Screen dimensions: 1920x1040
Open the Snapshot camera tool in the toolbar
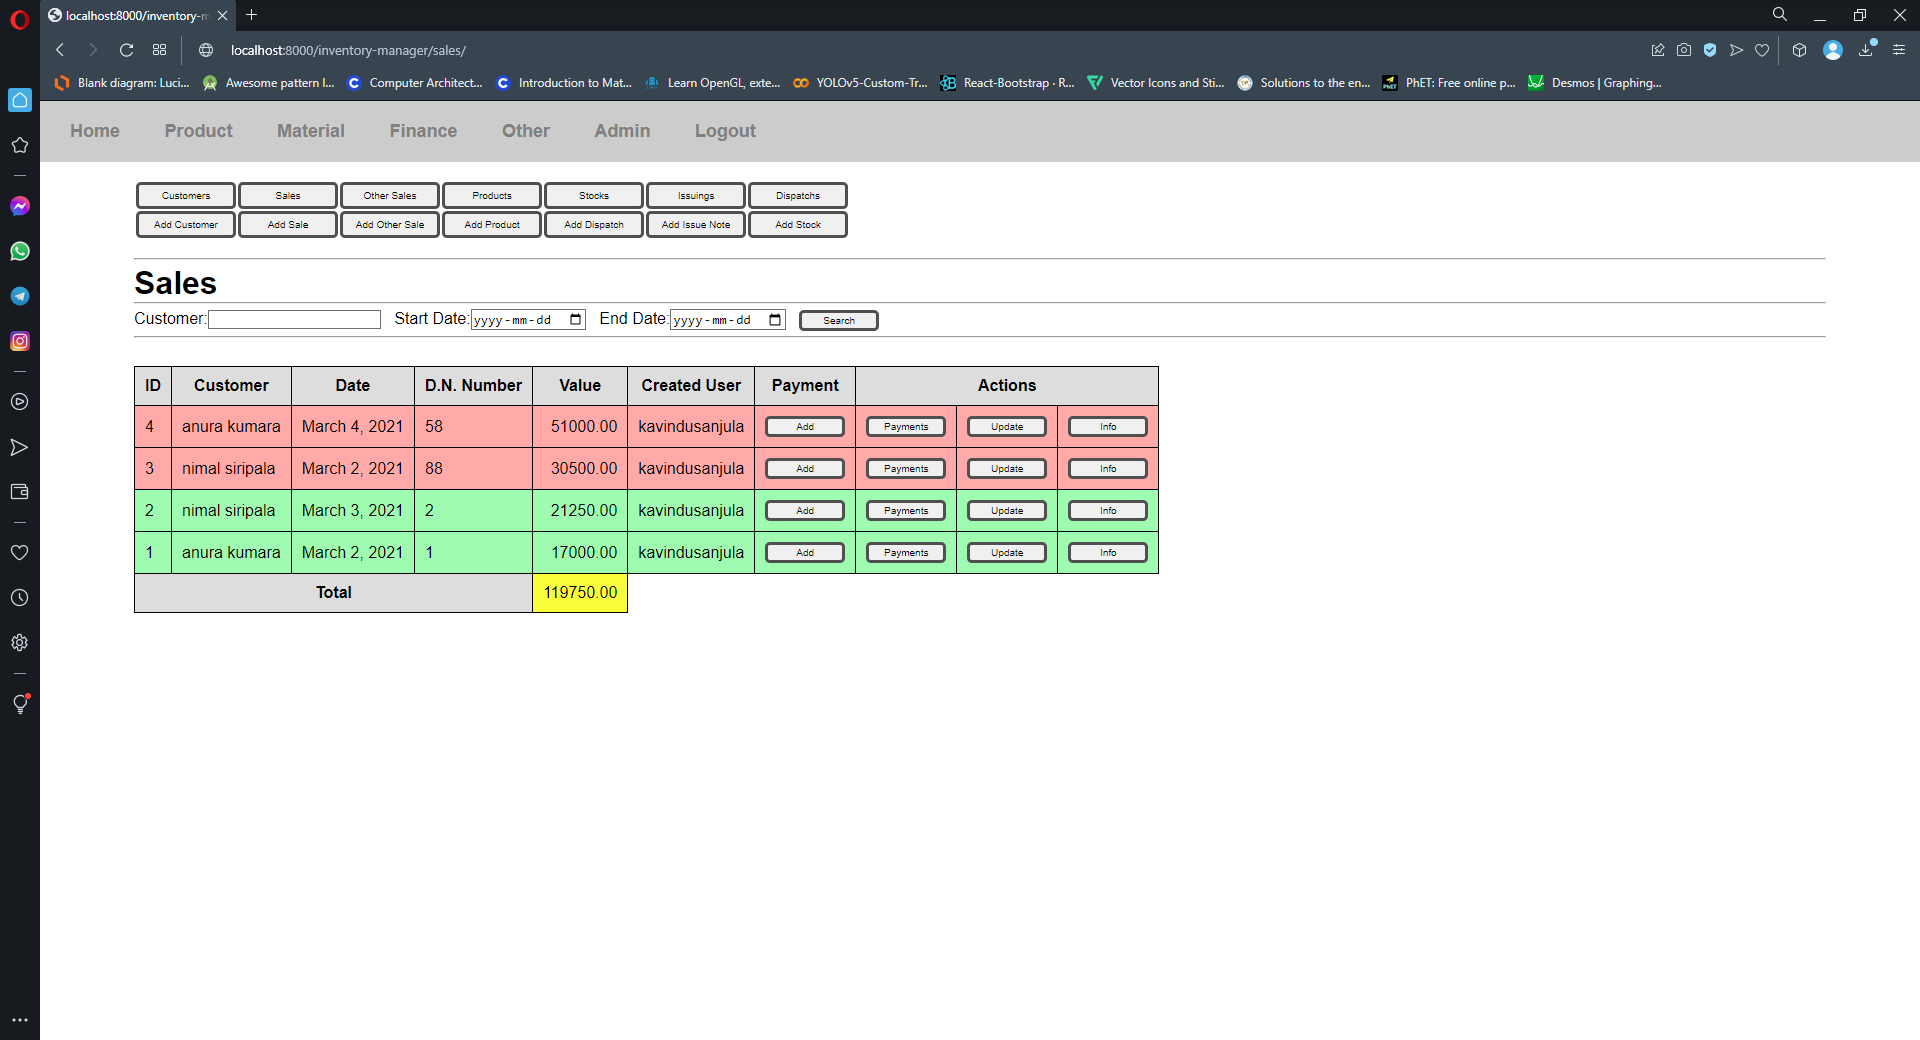(x=1684, y=50)
